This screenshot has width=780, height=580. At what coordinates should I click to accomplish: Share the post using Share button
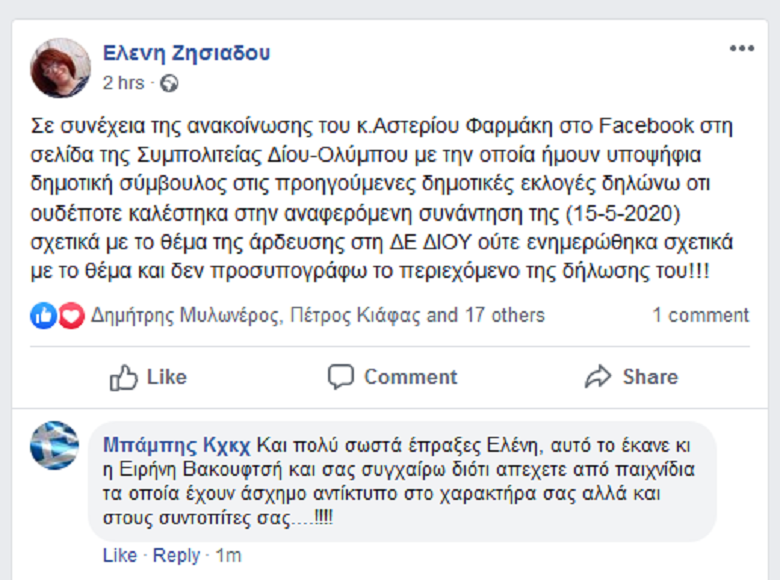(631, 377)
